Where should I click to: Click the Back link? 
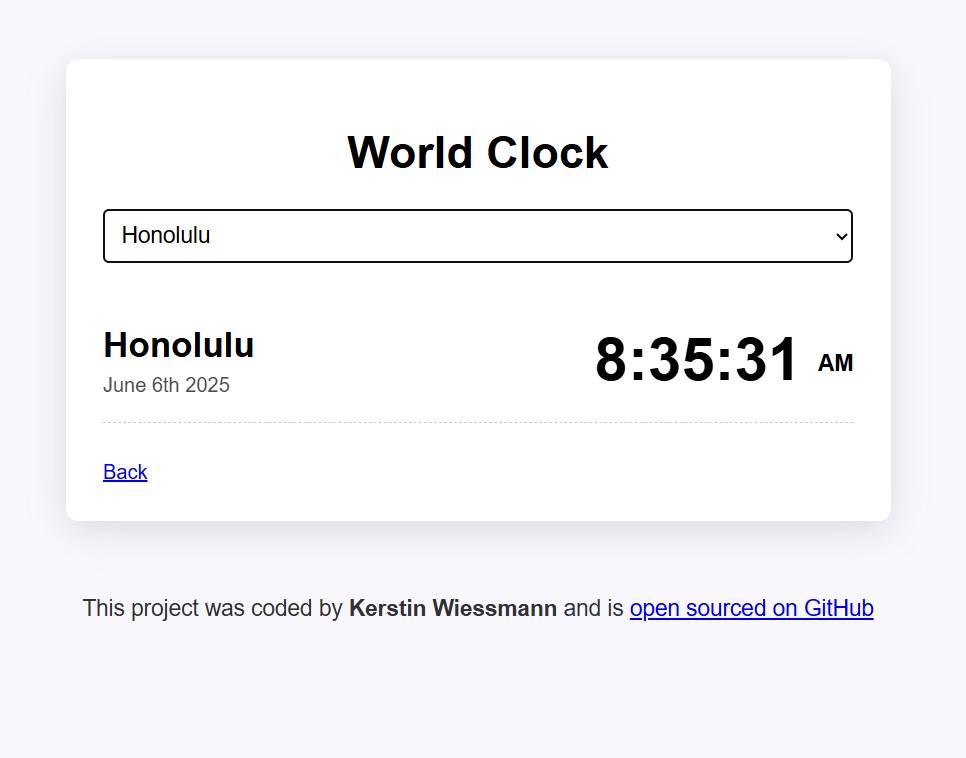[124, 471]
